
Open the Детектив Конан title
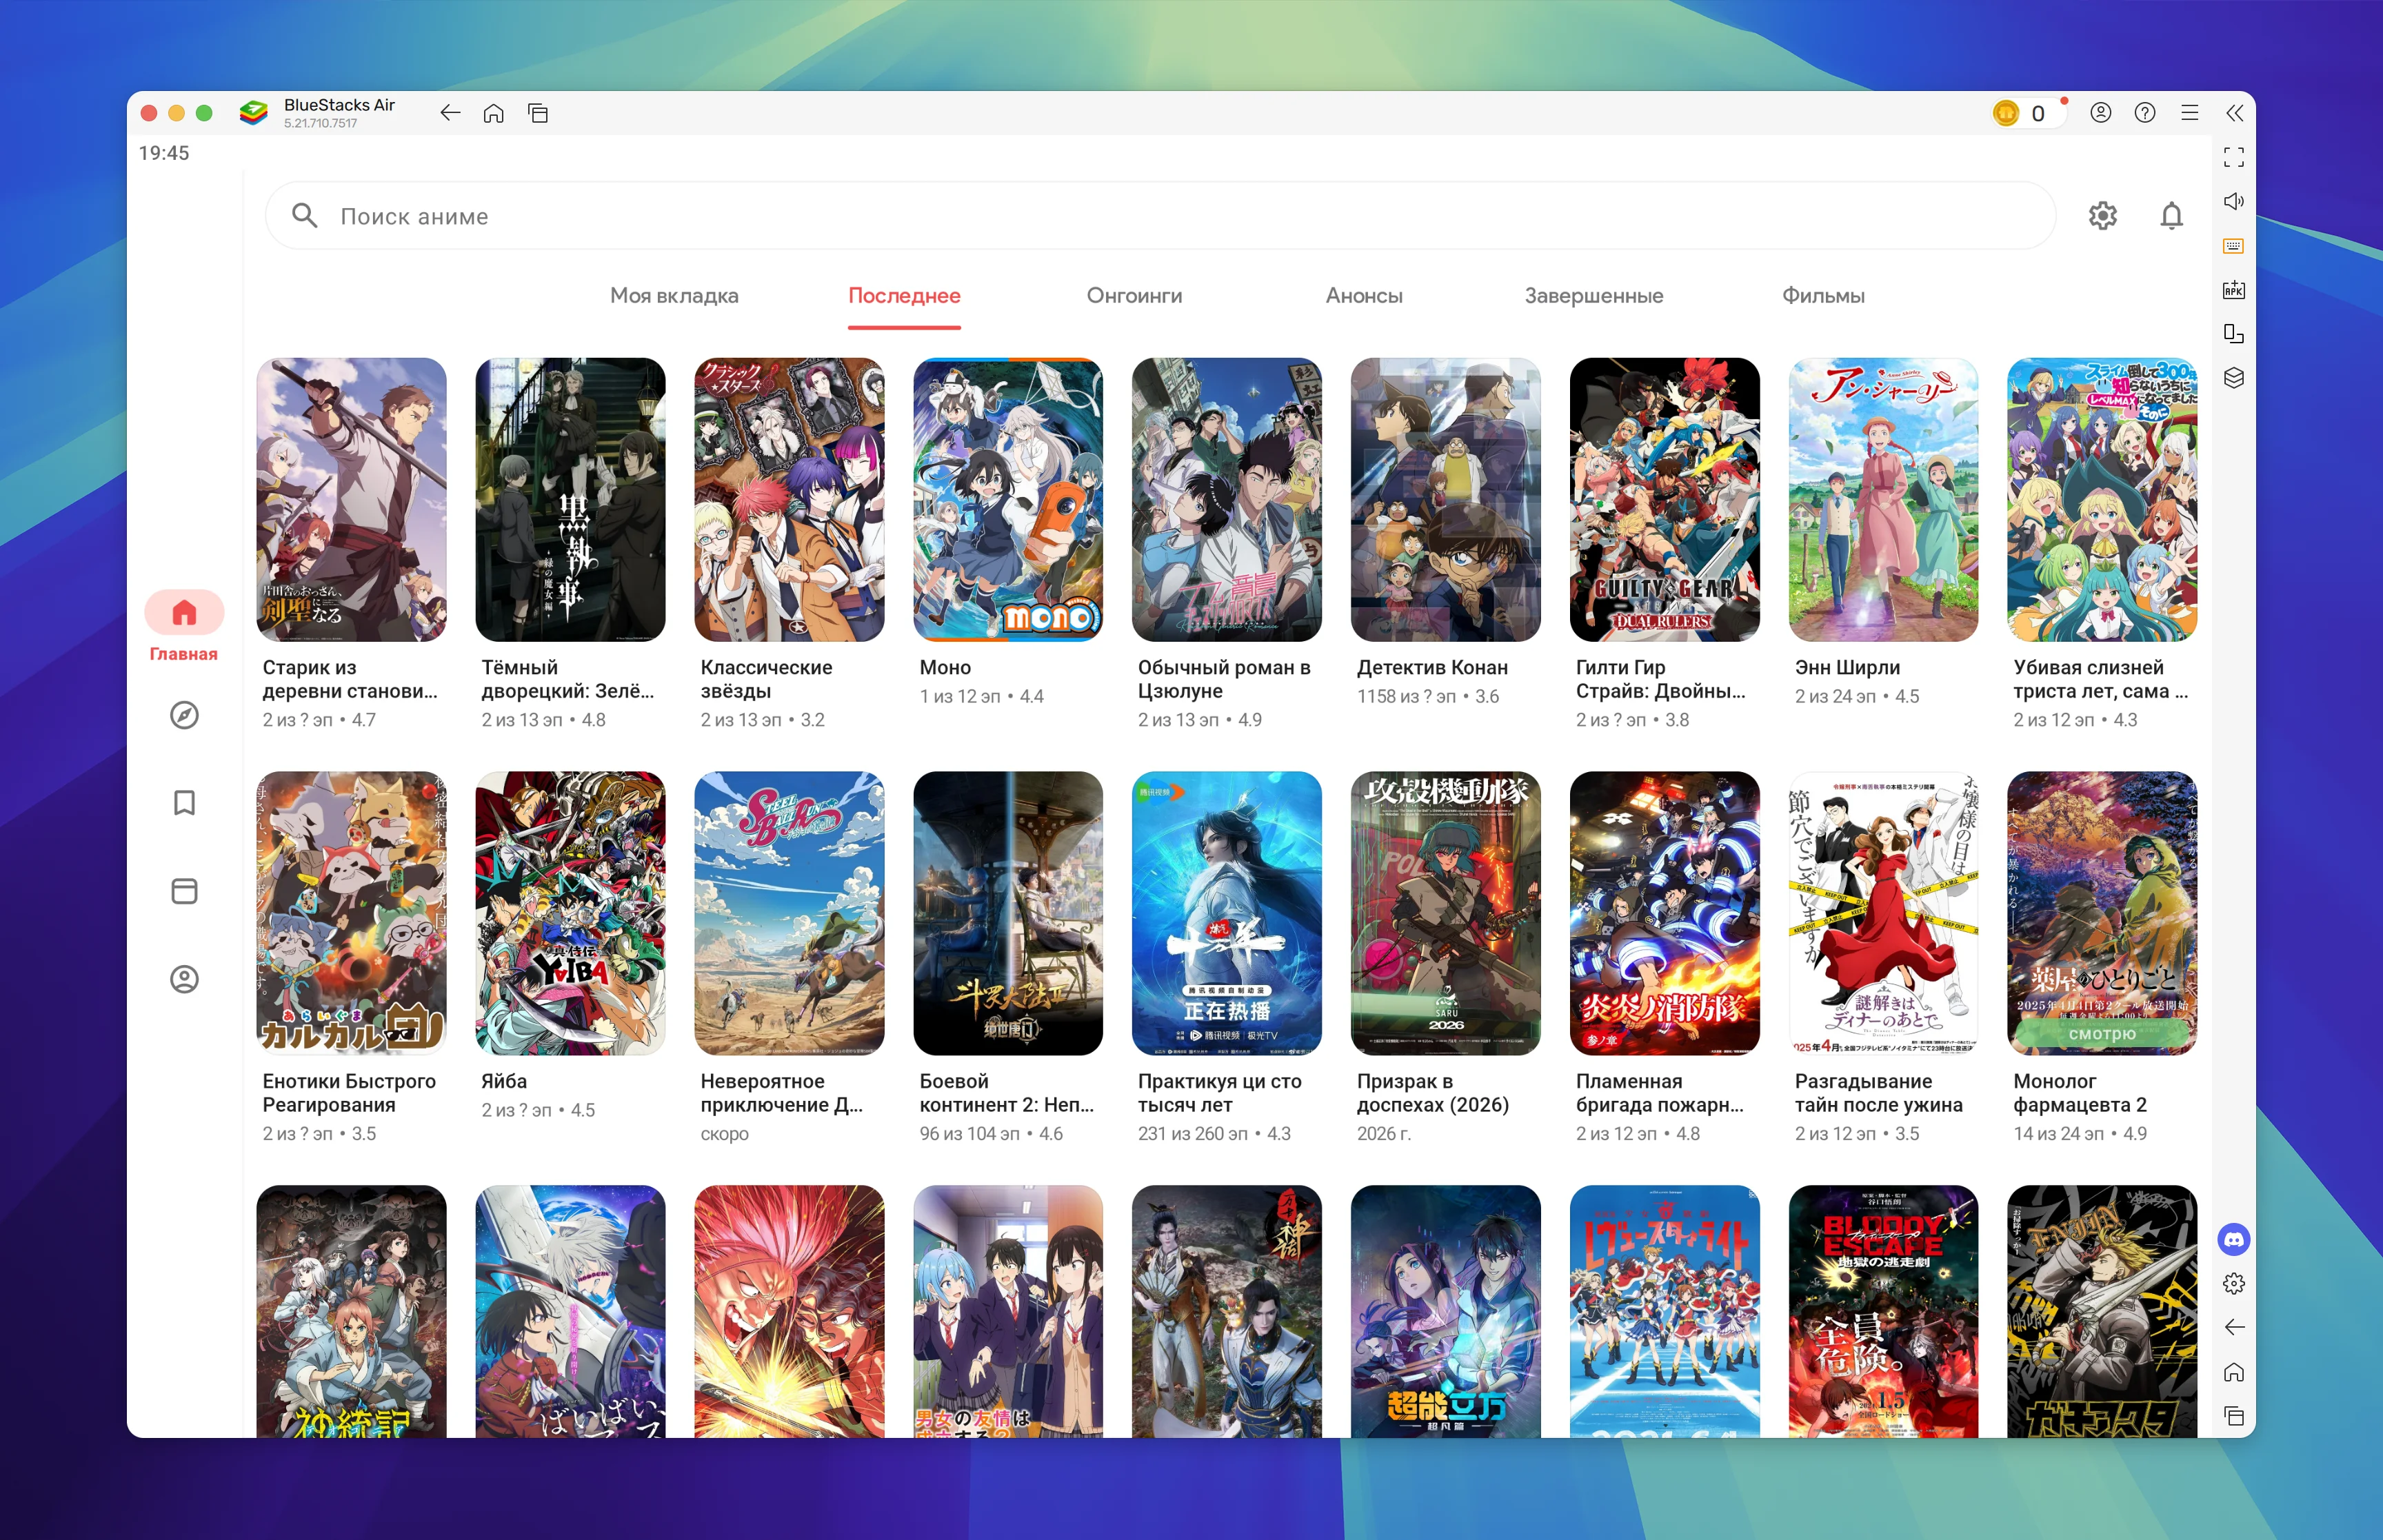1431,668
